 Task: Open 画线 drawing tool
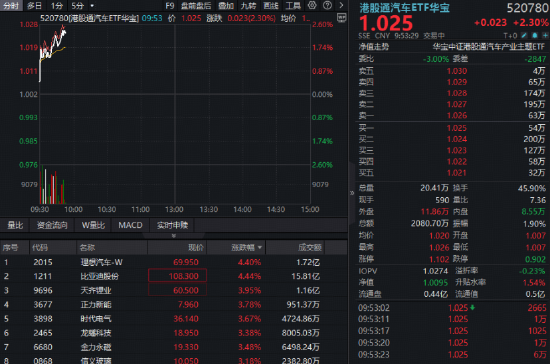click(x=271, y=6)
